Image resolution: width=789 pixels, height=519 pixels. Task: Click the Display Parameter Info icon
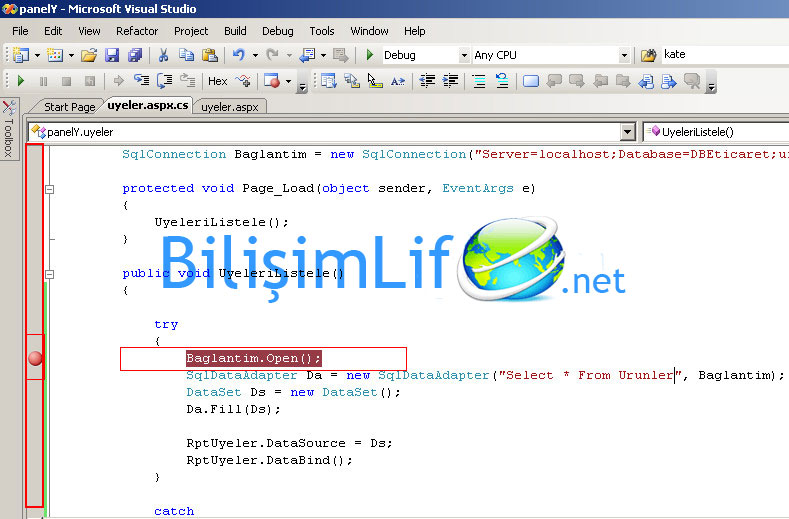(352, 81)
